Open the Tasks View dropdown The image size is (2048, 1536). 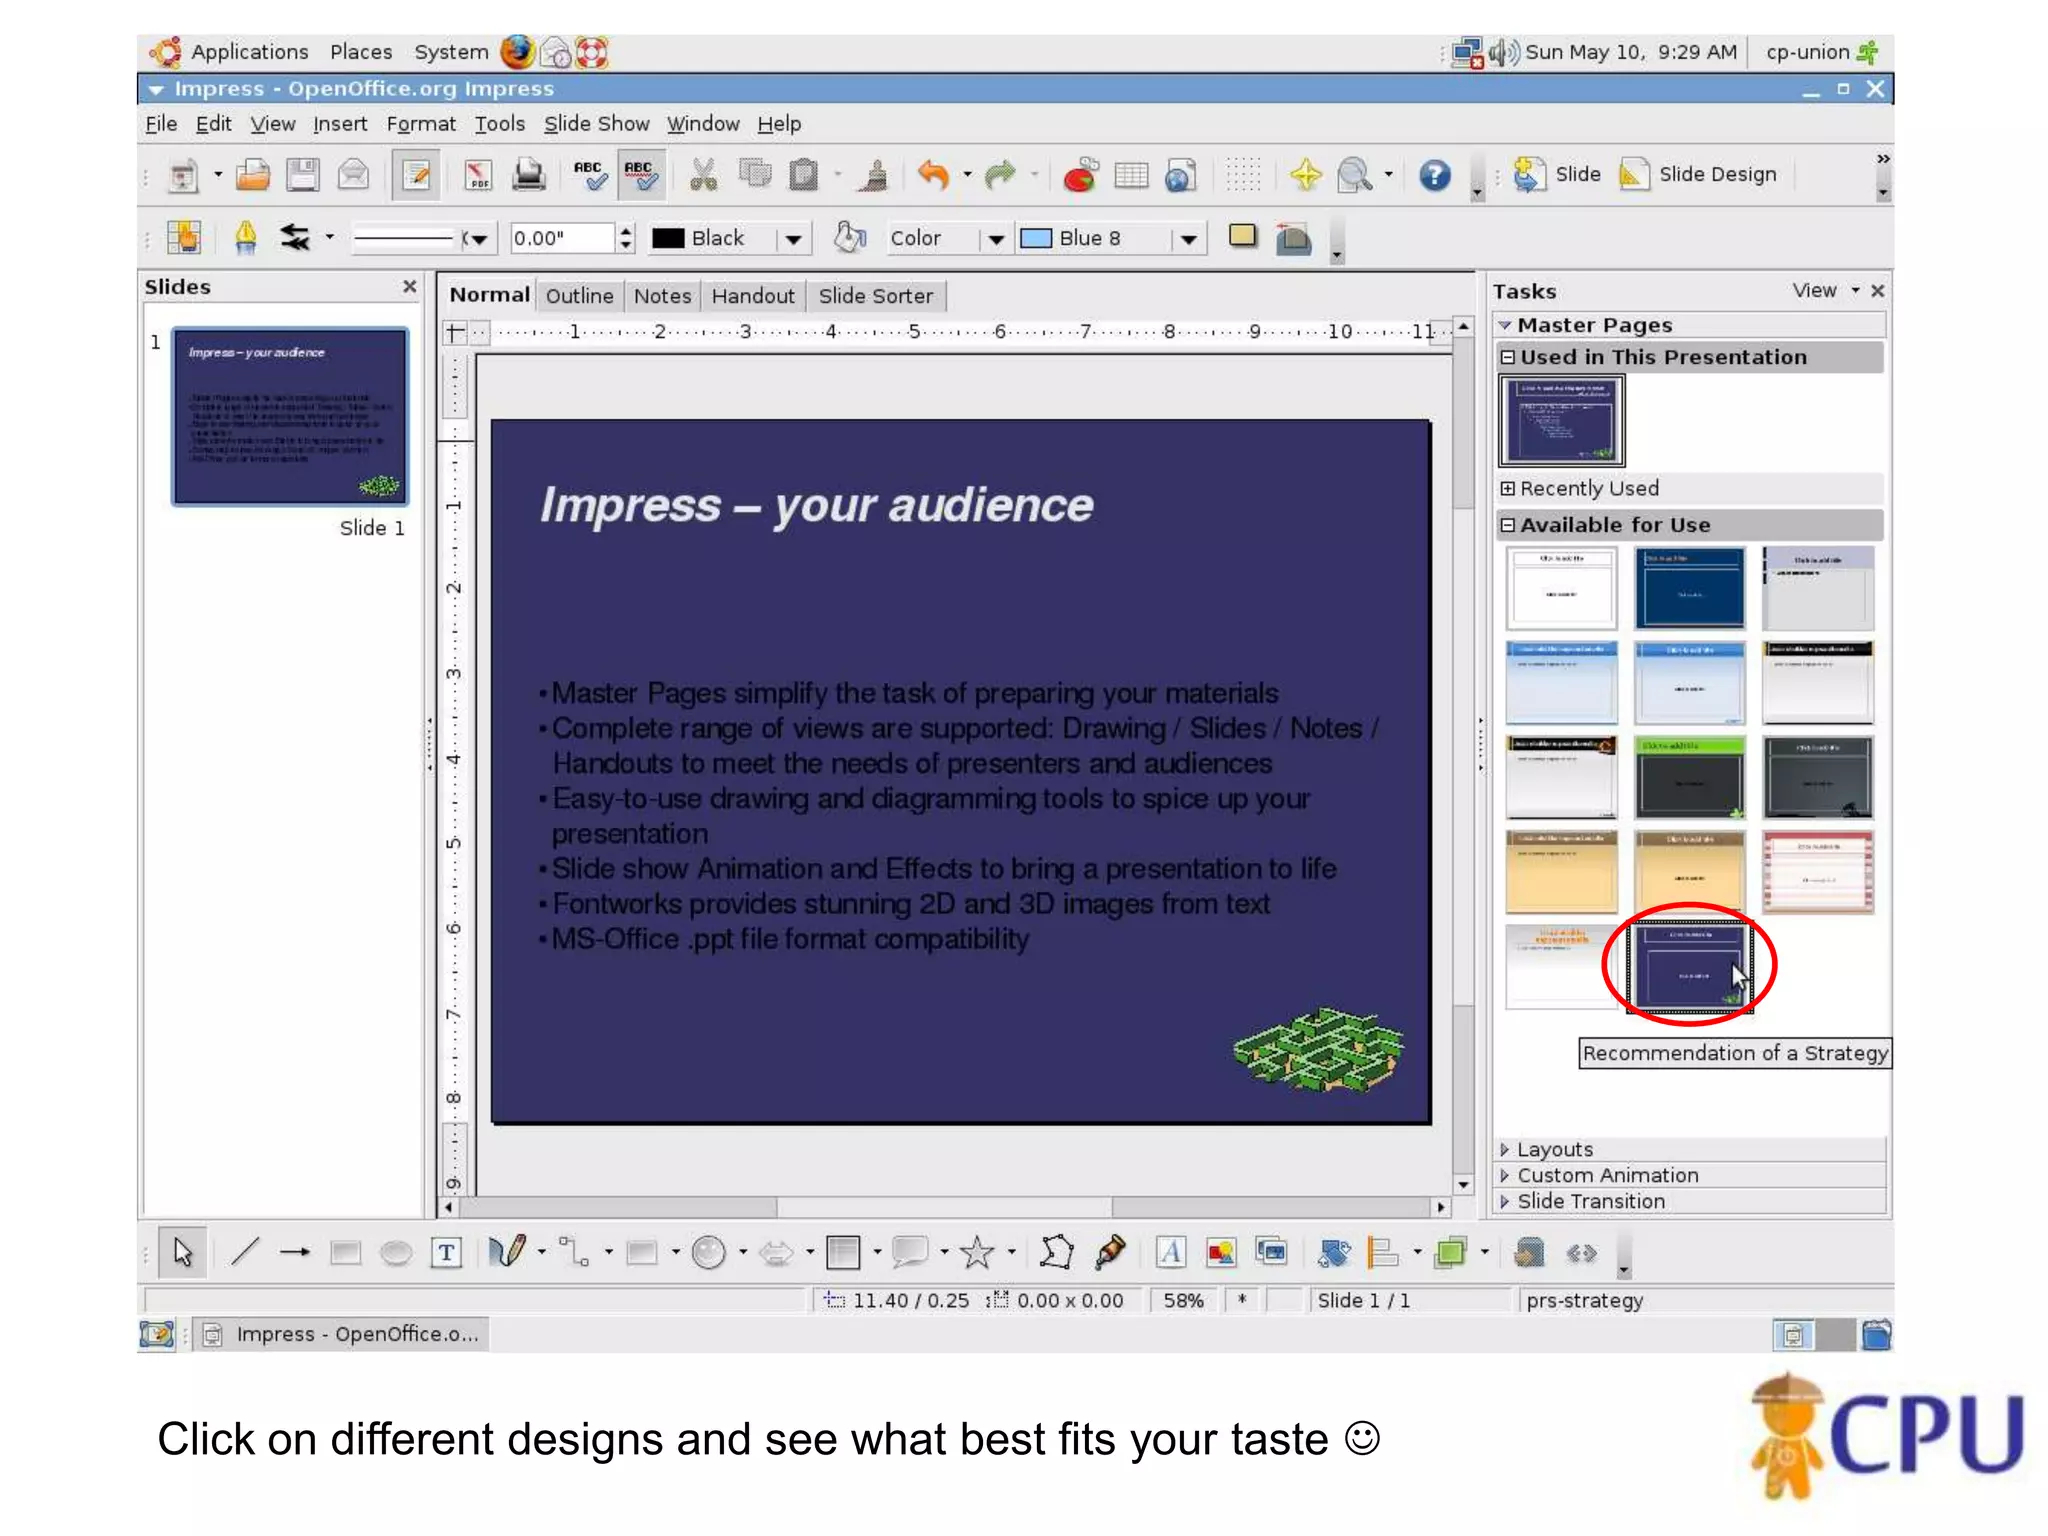[x=1825, y=291]
